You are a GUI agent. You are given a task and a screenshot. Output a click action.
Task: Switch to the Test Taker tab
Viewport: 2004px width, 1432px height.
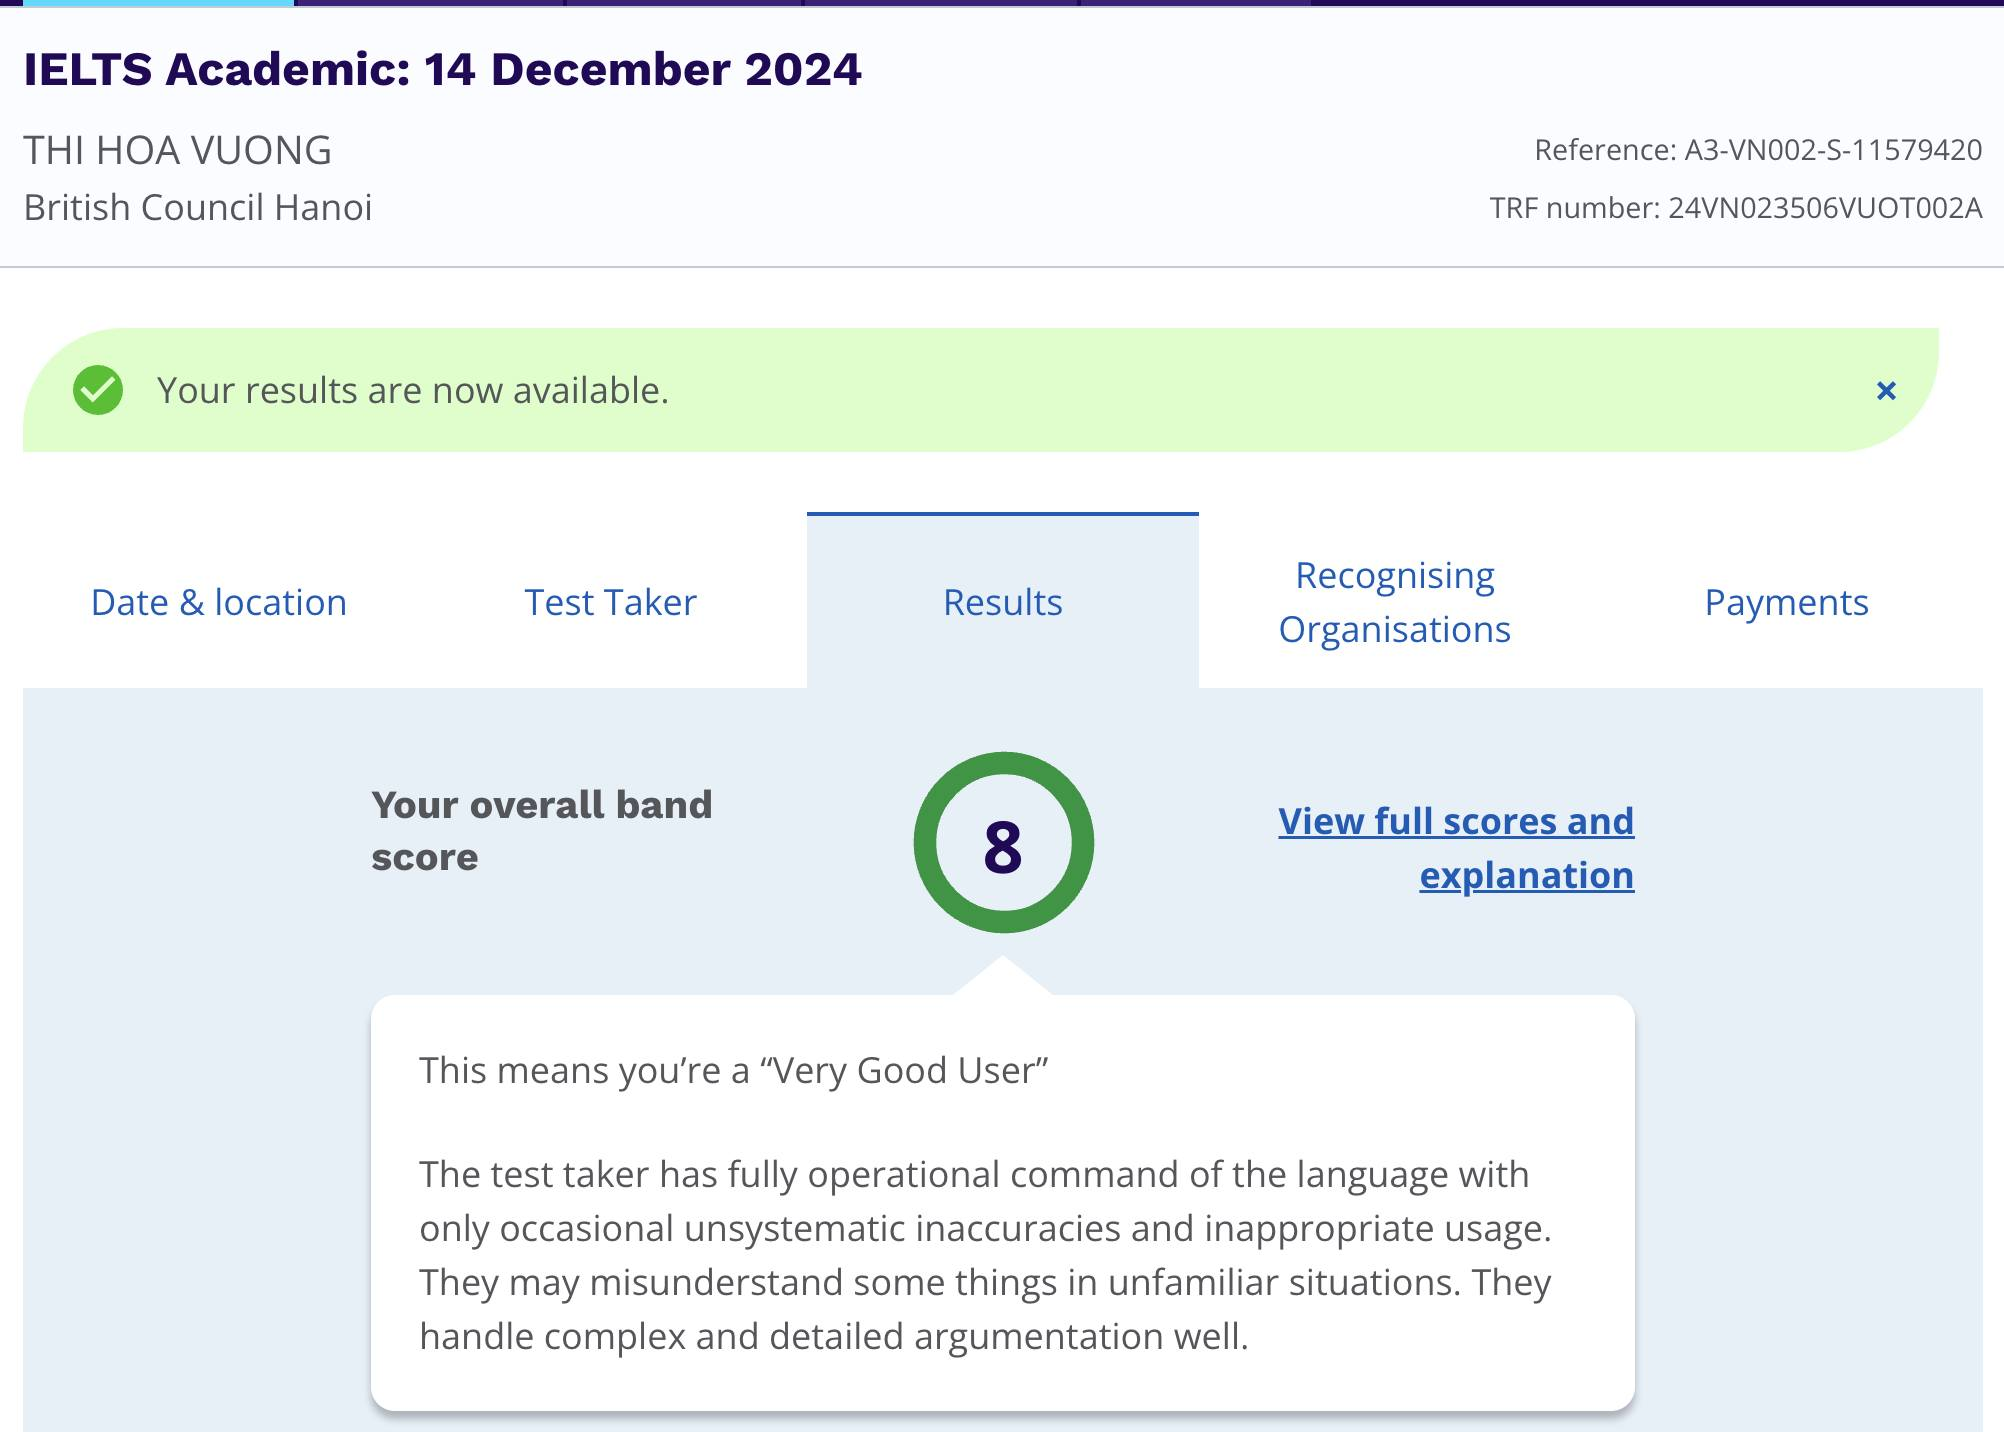coord(610,602)
